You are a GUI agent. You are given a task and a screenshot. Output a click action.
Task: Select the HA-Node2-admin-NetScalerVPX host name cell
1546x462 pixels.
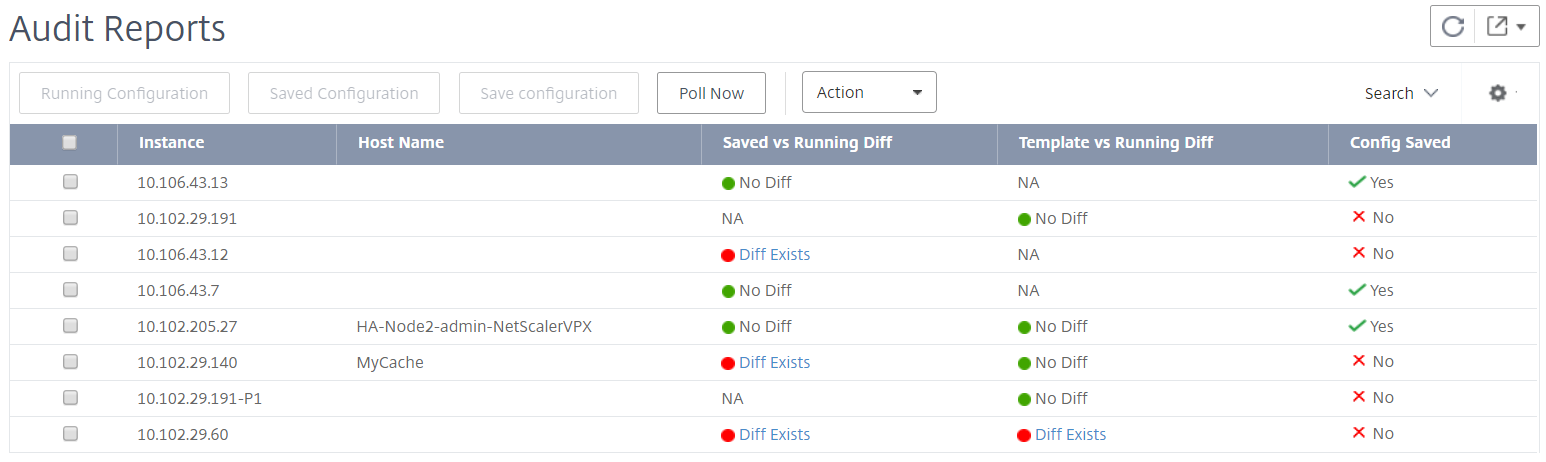pos(474,326)
